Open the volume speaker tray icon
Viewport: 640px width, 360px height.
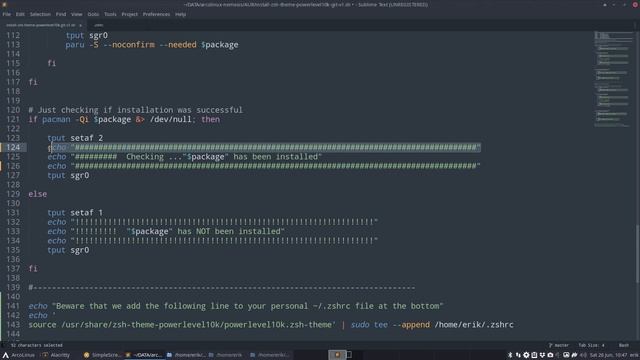click(x=583, y=355)
